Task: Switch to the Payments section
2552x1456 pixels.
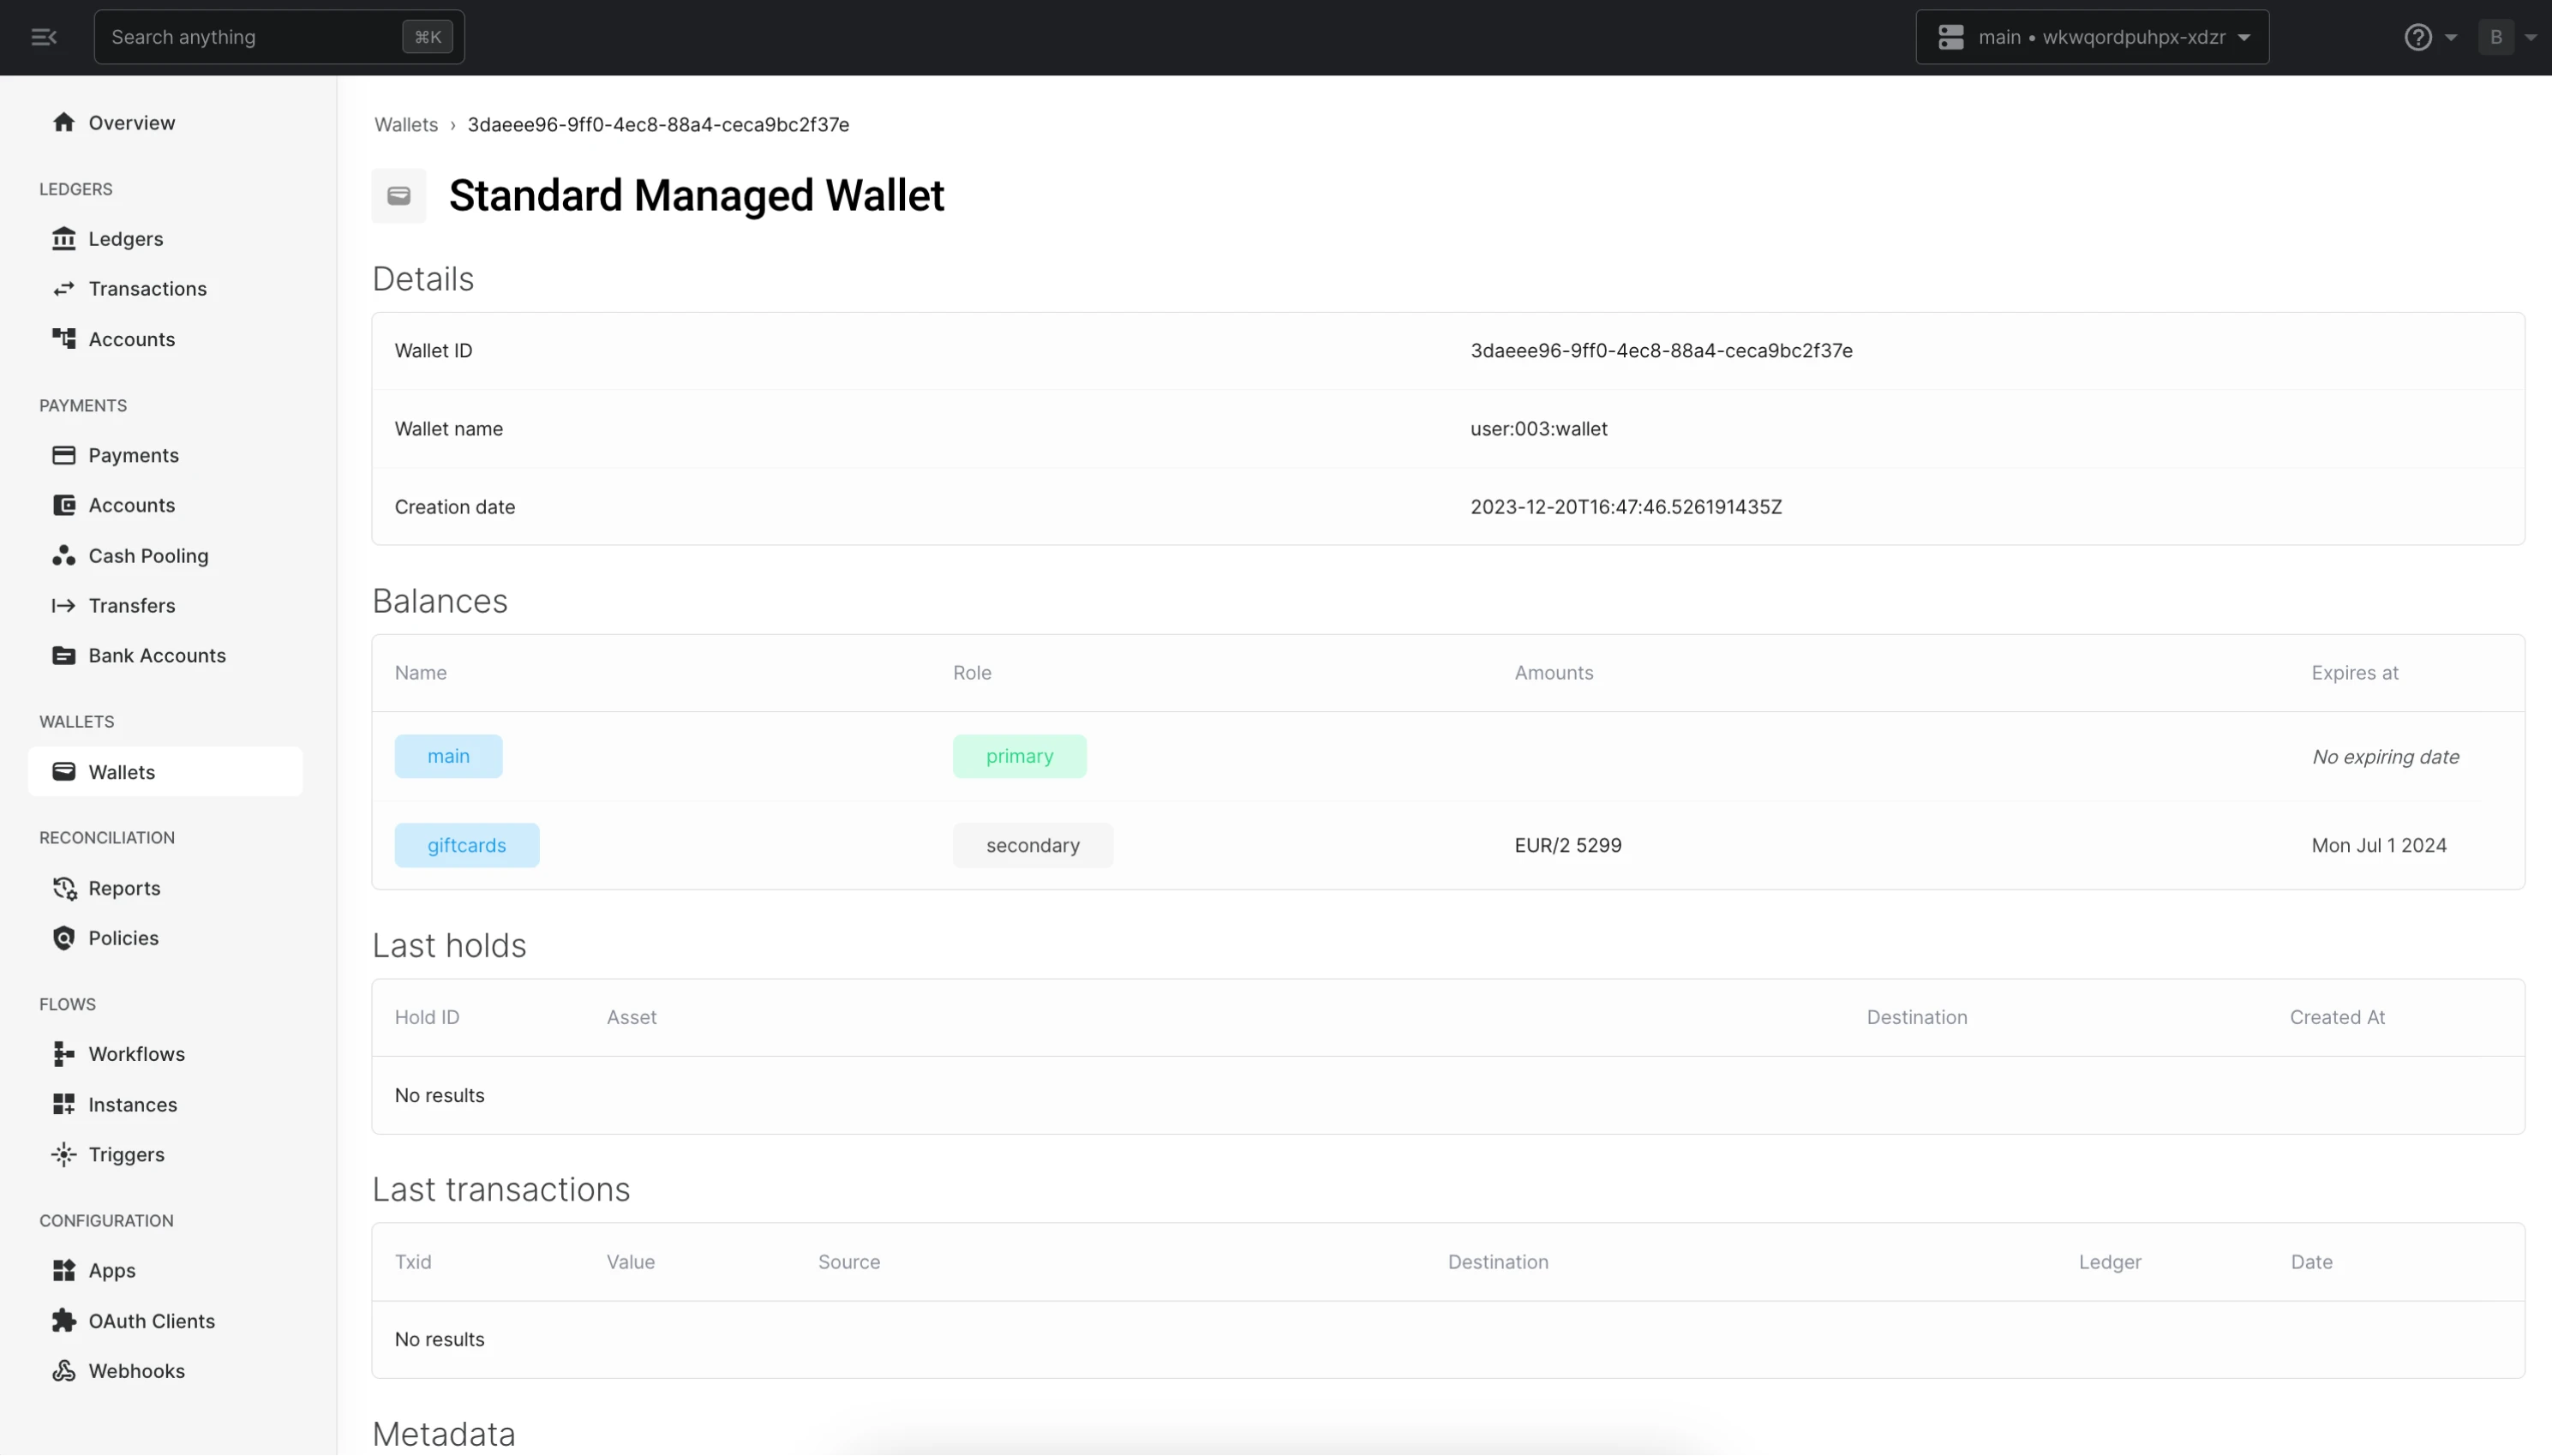Action: click(x=133, y=455)
